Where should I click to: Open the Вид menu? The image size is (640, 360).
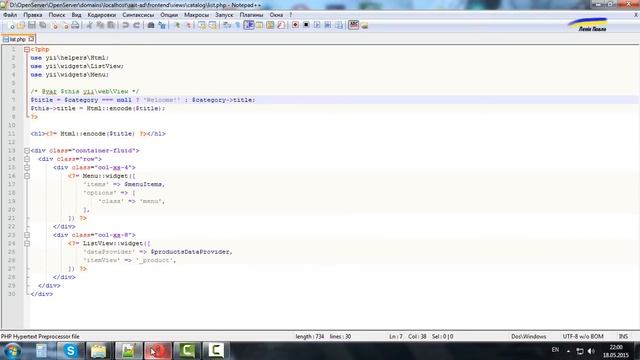[76, 15]
